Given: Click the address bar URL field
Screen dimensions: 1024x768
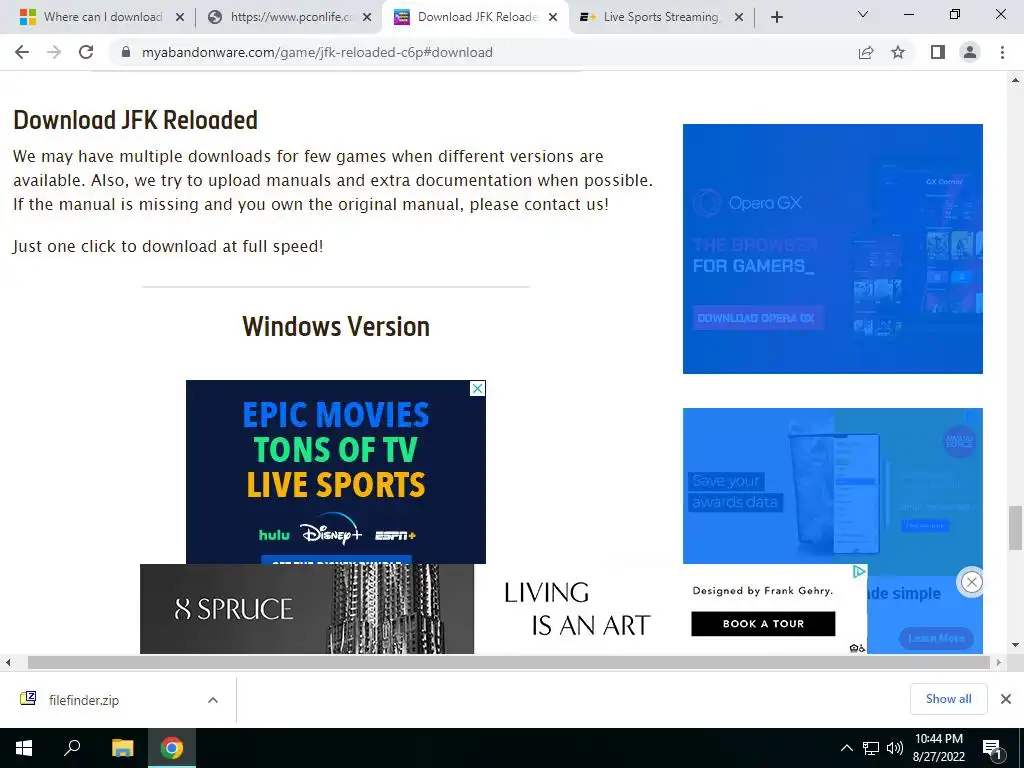Looking at the screenshot, I should [x=483, y=52].
